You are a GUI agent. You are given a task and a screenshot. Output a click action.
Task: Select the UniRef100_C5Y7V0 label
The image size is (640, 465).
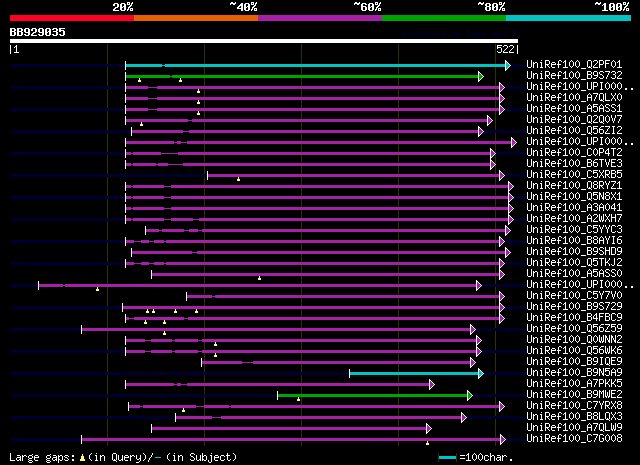pyautogui.click(x=574, y=296)
